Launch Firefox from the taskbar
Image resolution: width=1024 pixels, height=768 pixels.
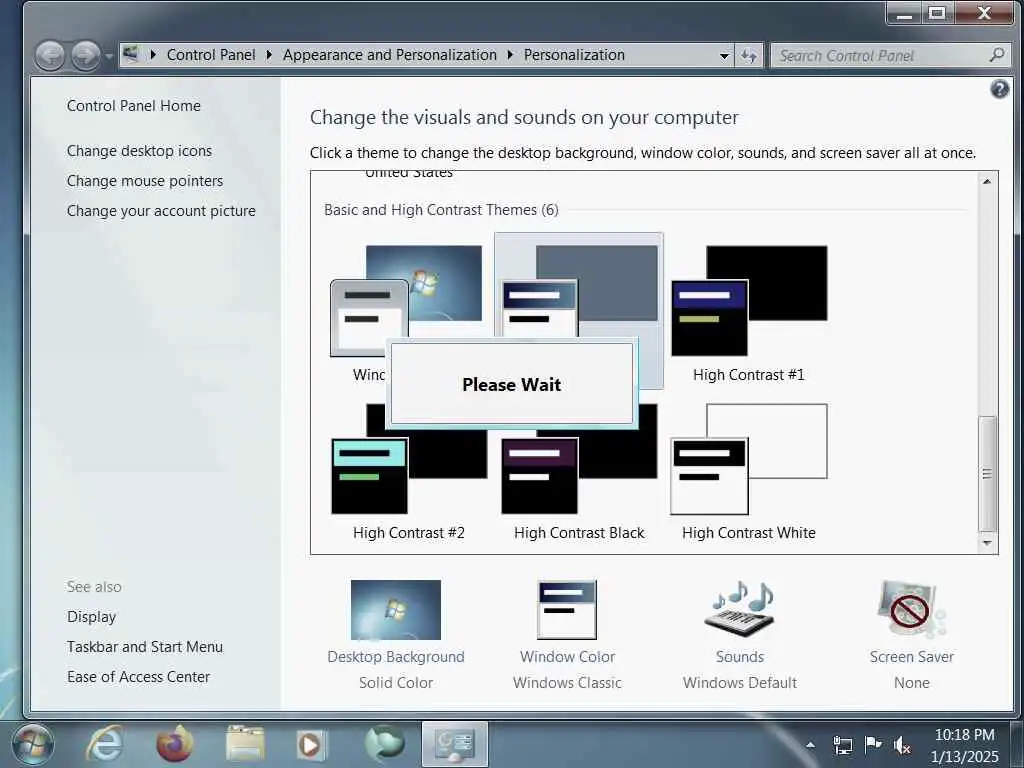coord(175,744)
